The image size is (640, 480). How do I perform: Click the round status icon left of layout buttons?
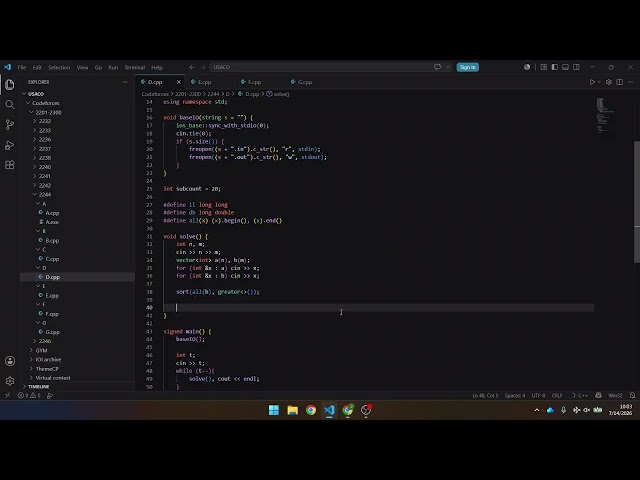point(527,67)
